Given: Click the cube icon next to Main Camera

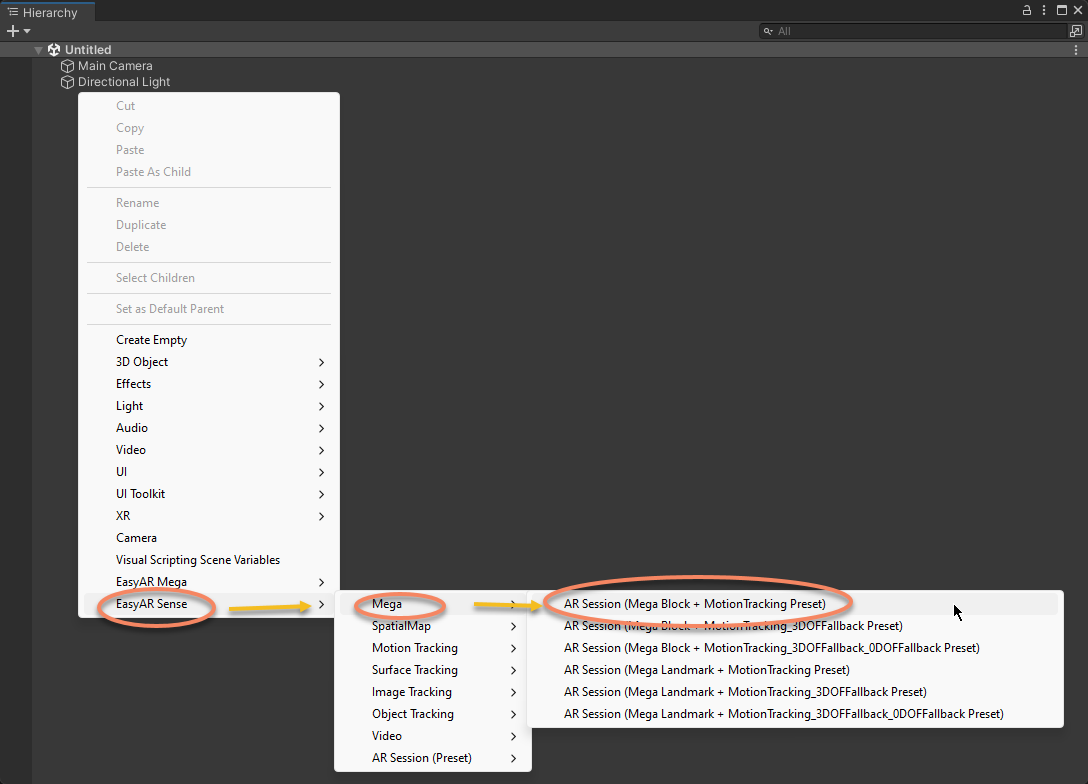Looking at the screenshot, I should point(68,66).
